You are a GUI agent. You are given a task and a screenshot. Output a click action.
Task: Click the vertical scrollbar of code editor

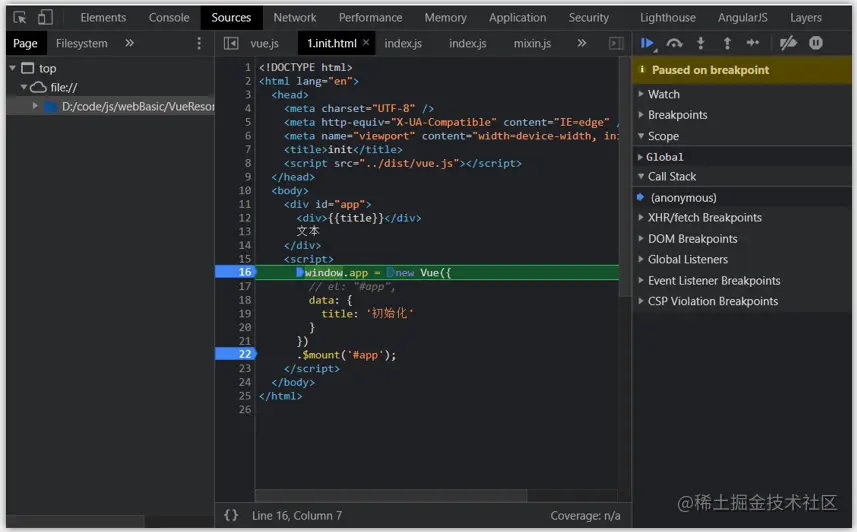pyautogui.click(x=624, y=177)
